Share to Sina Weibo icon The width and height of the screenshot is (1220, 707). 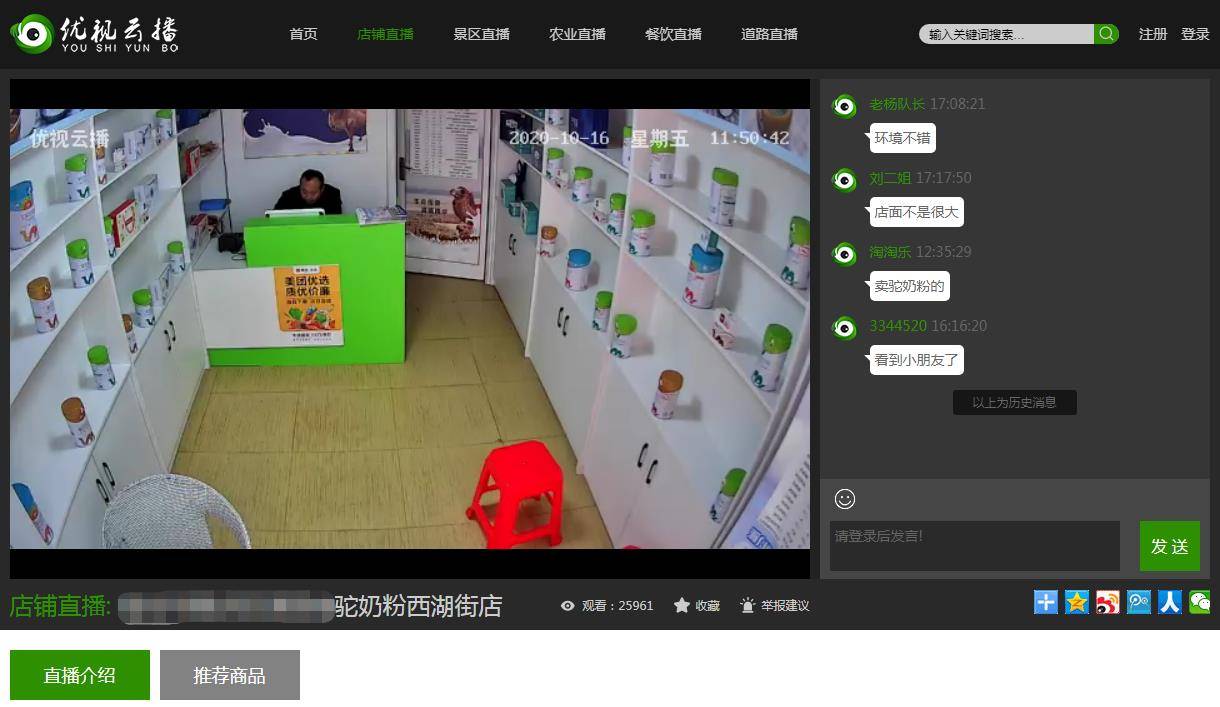click(1108, 602)
